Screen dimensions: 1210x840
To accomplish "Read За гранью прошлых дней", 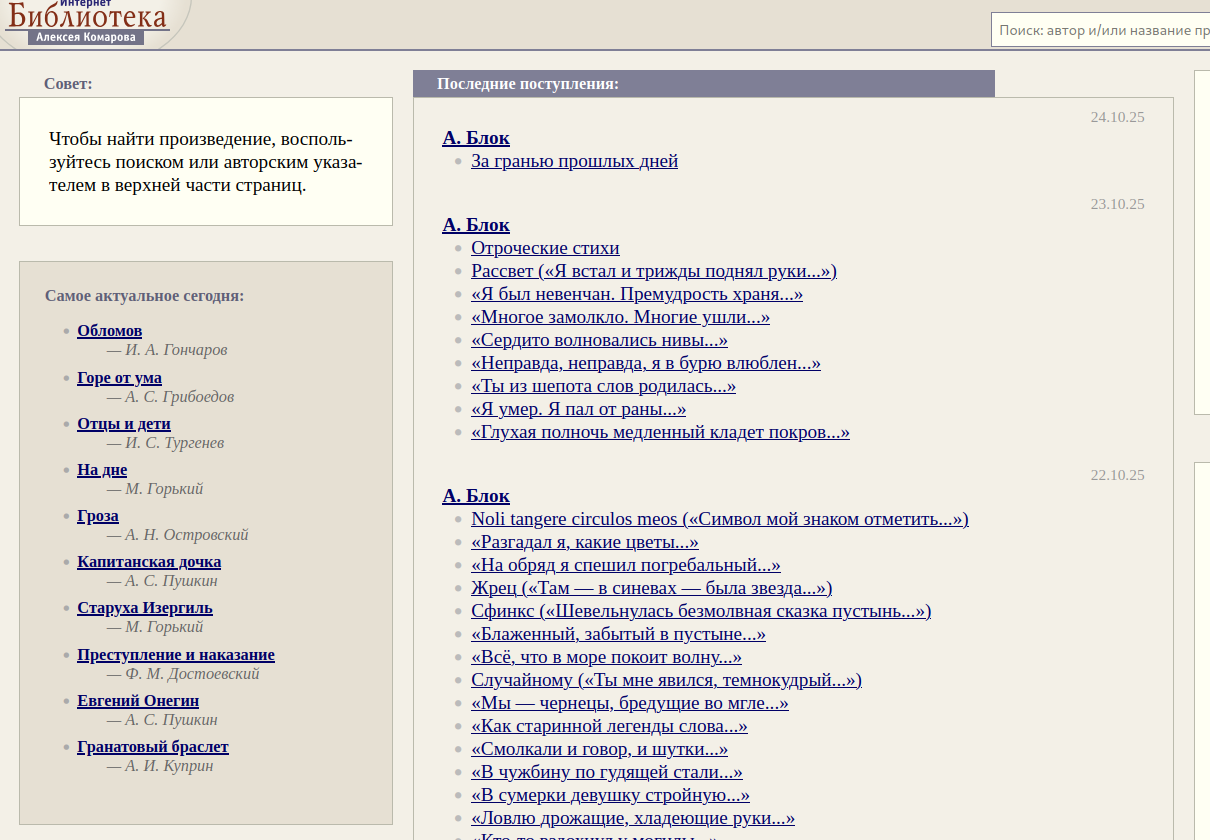I will [x=574, y=161].
